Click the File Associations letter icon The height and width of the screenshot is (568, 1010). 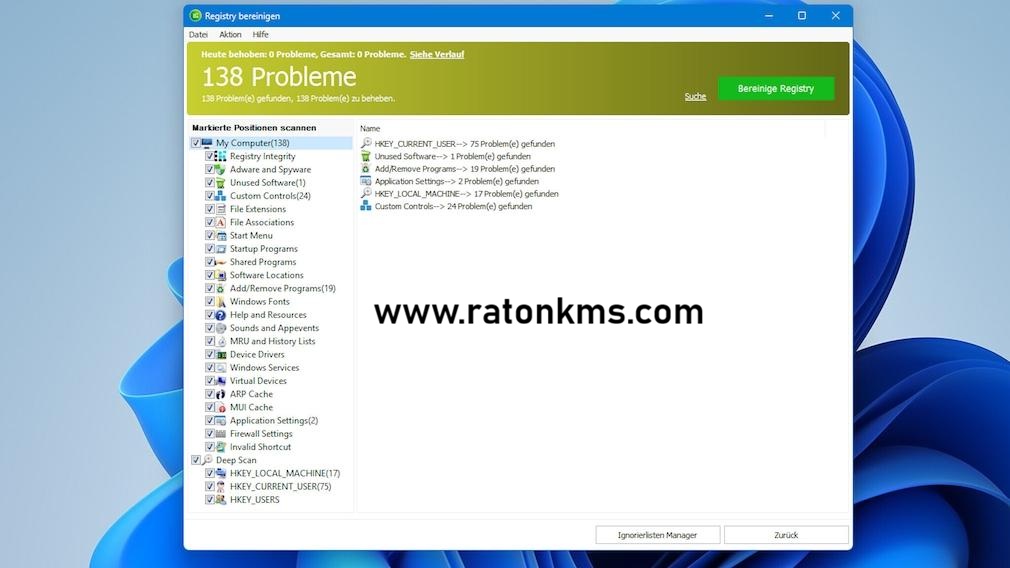220,222
